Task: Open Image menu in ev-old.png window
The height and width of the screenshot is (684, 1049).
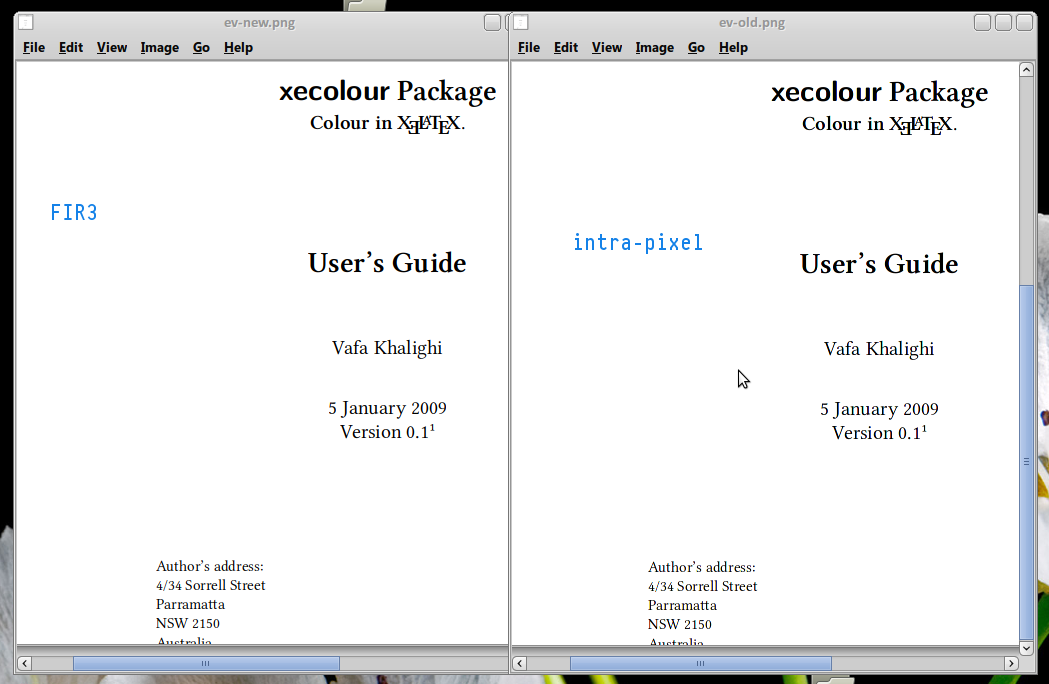Action: pos(654,47)
